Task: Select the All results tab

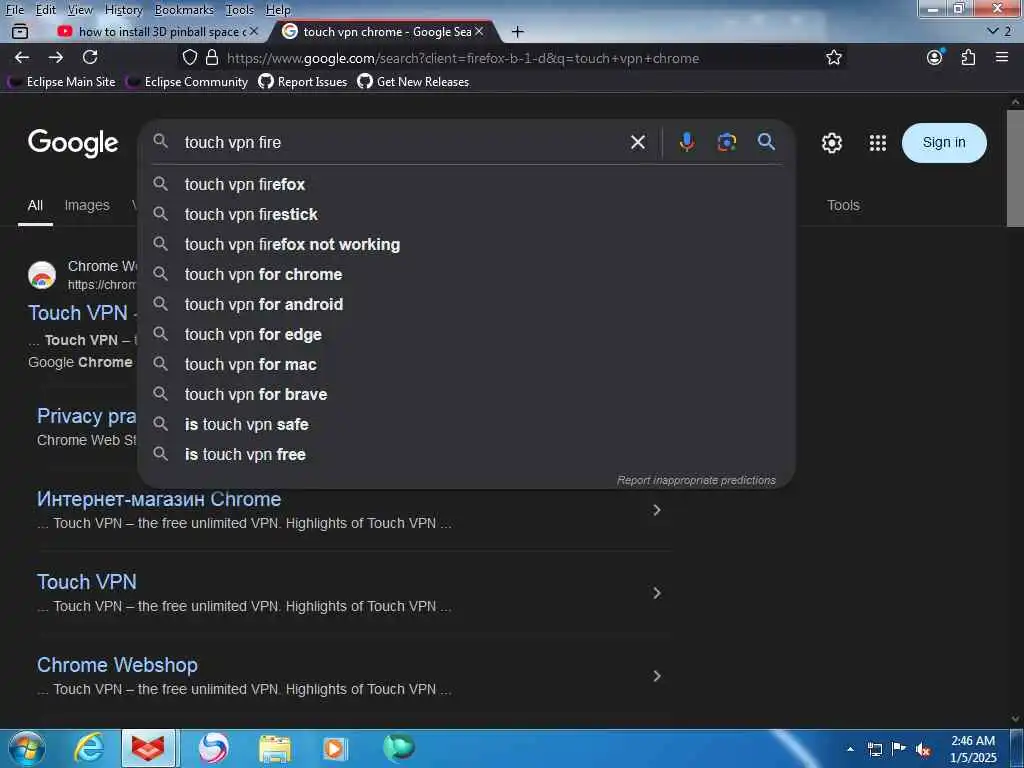Action: (35, 205)
